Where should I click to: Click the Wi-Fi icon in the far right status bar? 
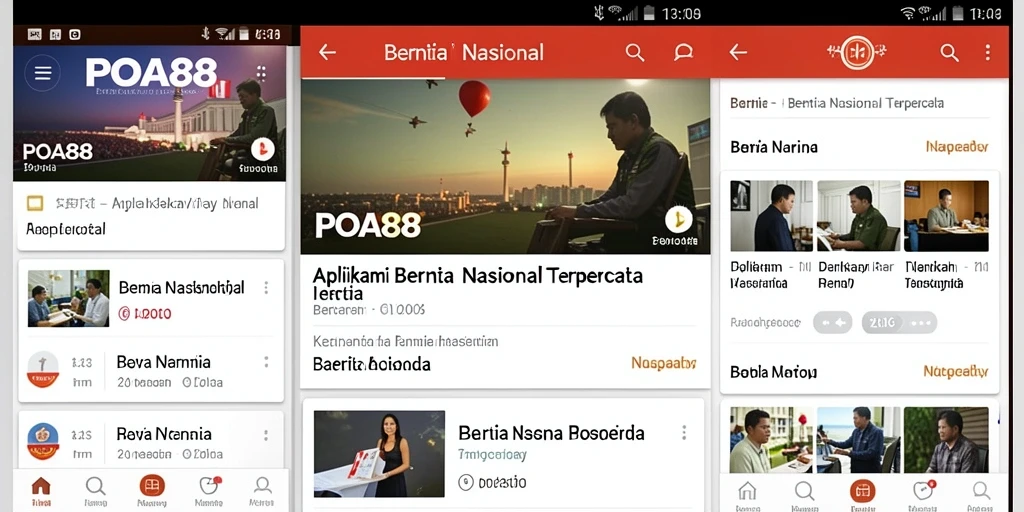pos(908,12)
